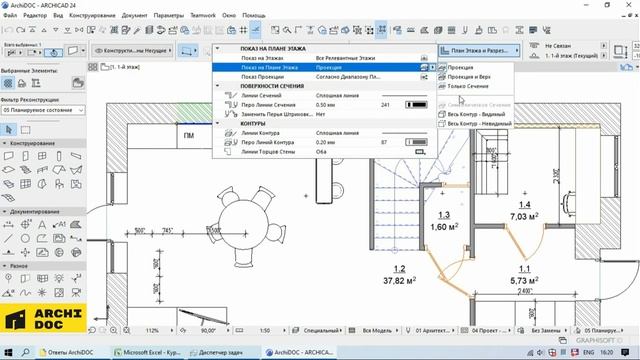This screenshot has width=640, height=360.
Task: Select the Column tool in the toolbox
Action: tap(59, 156)
